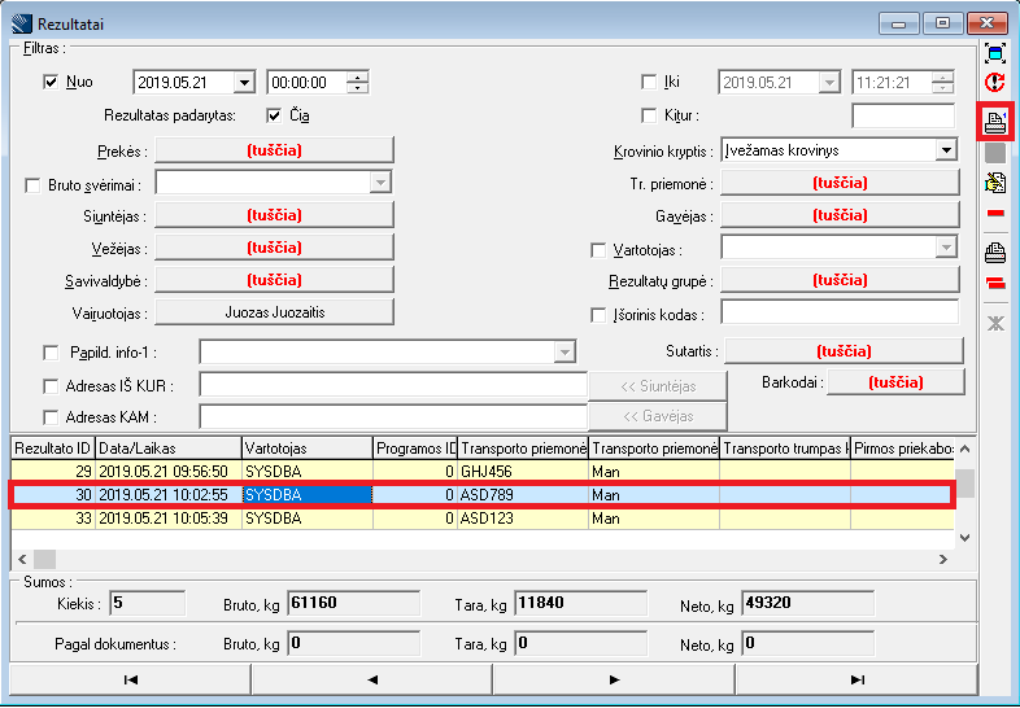Sort by Data/Laikas column header
Screen dimensions: 1020x708
[x=168, y=448]
